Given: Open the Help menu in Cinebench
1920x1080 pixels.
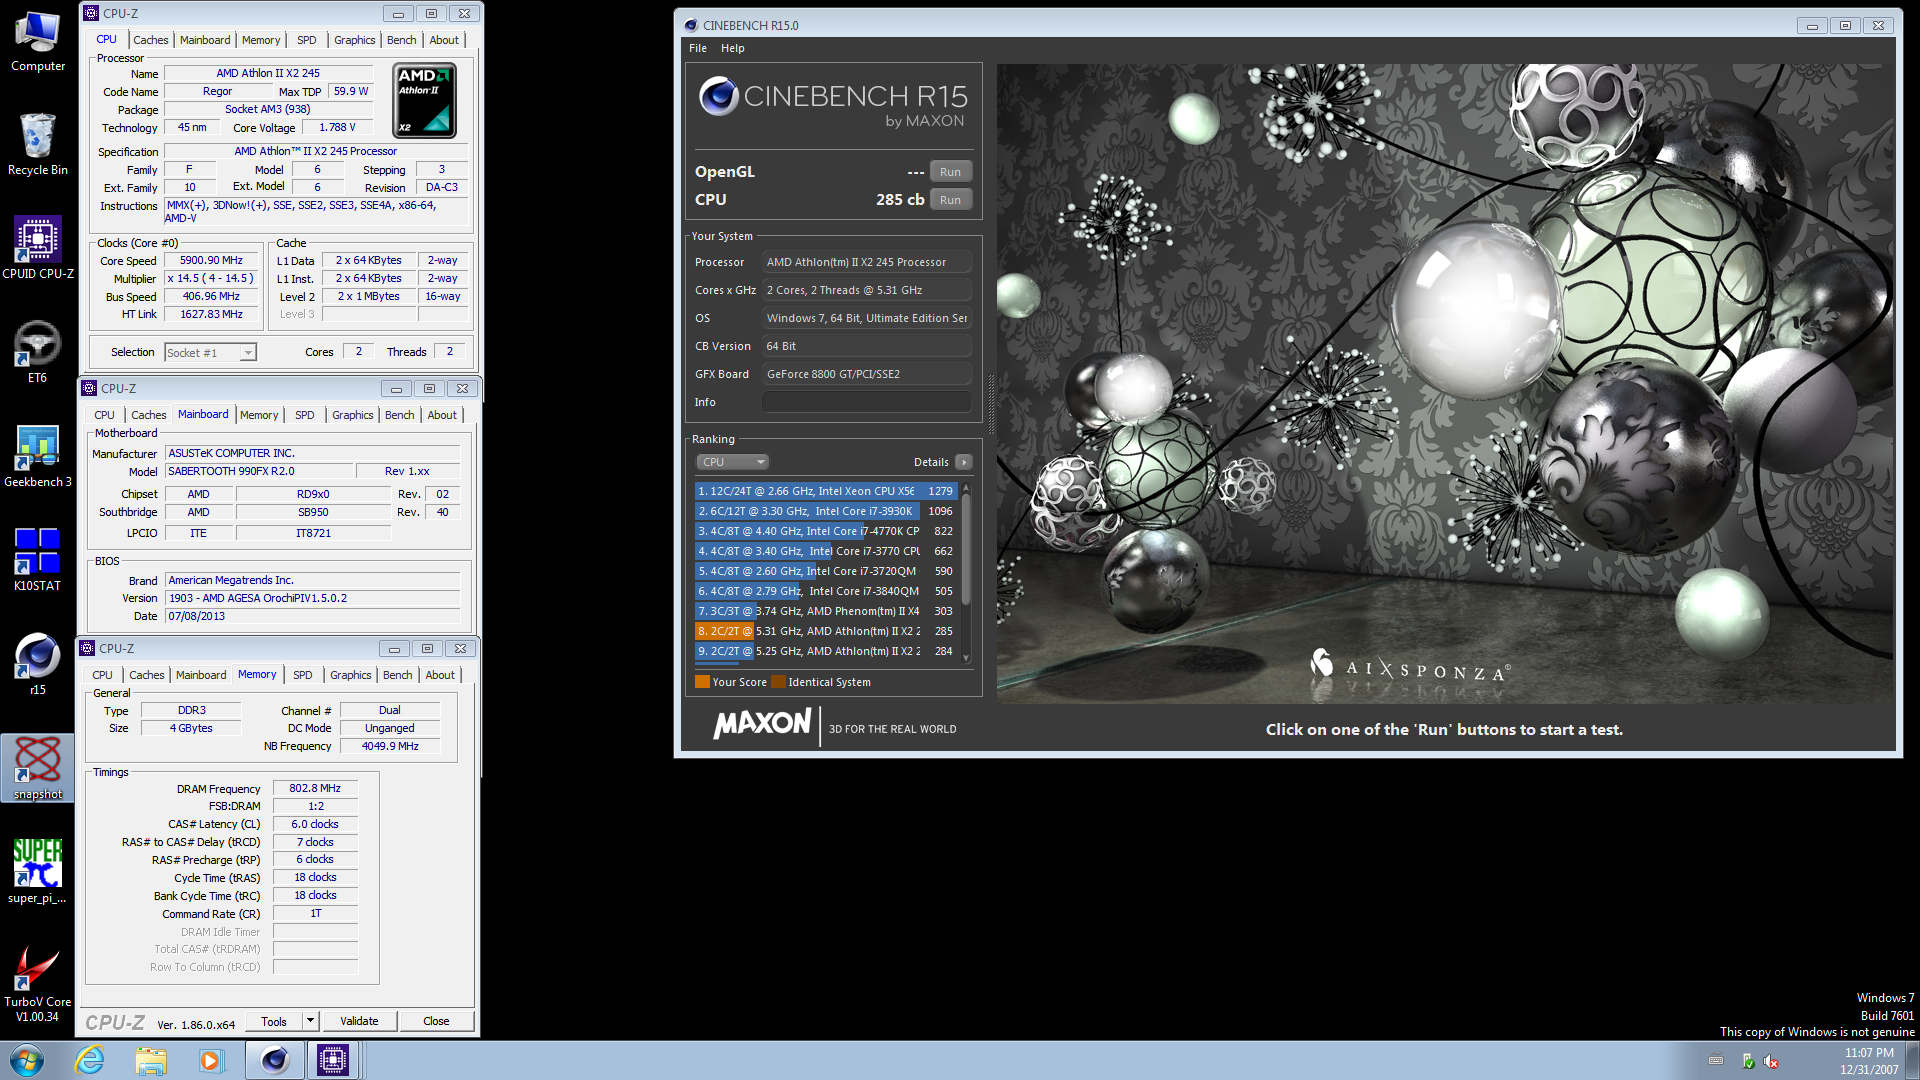Looking at the screenshot, I should [x=732, y=48].
